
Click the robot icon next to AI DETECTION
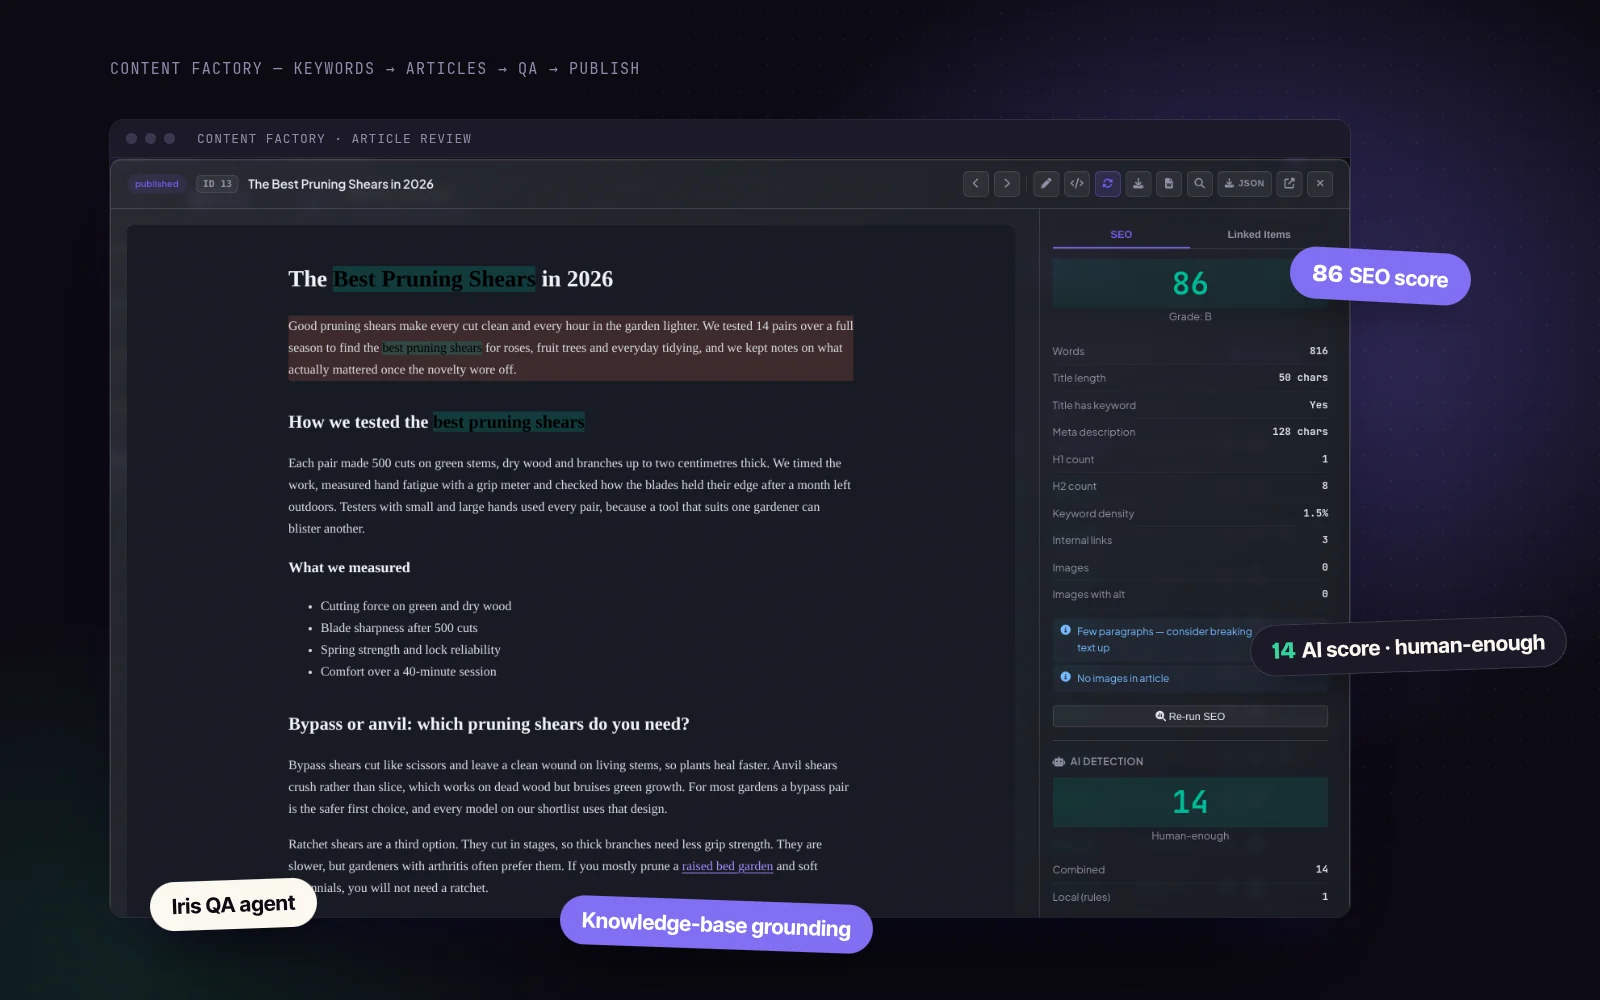coord(1059,762)
